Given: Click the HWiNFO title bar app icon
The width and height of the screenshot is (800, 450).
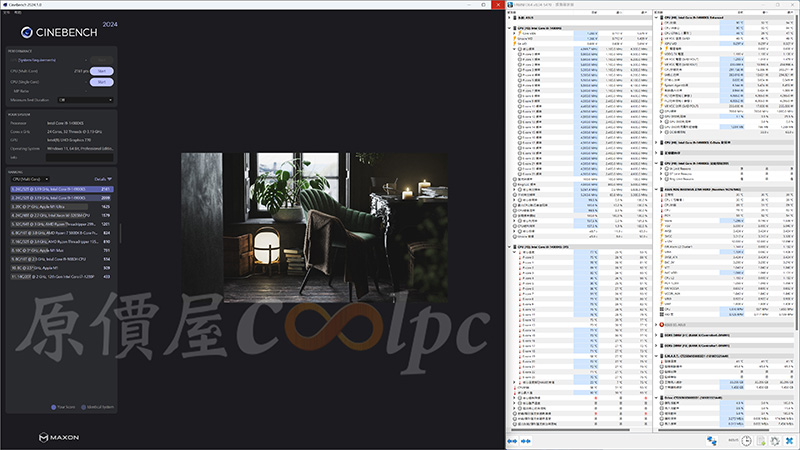Looking at the screenshot, I should coord(511,5).
